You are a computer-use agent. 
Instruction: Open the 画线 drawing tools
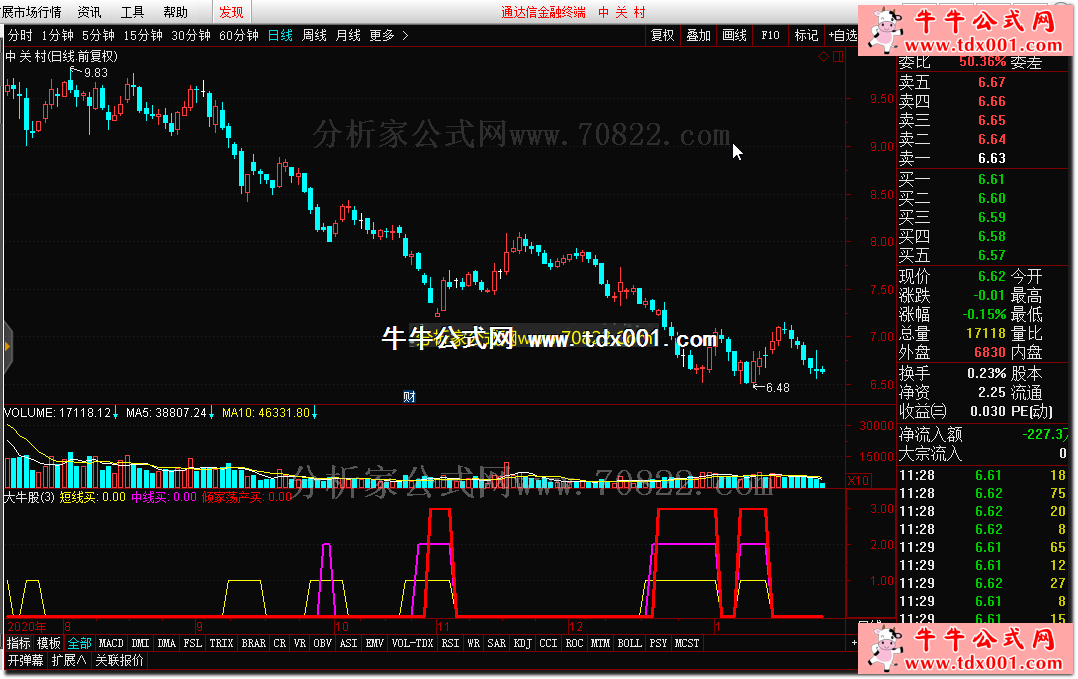[x=734, y=35]
